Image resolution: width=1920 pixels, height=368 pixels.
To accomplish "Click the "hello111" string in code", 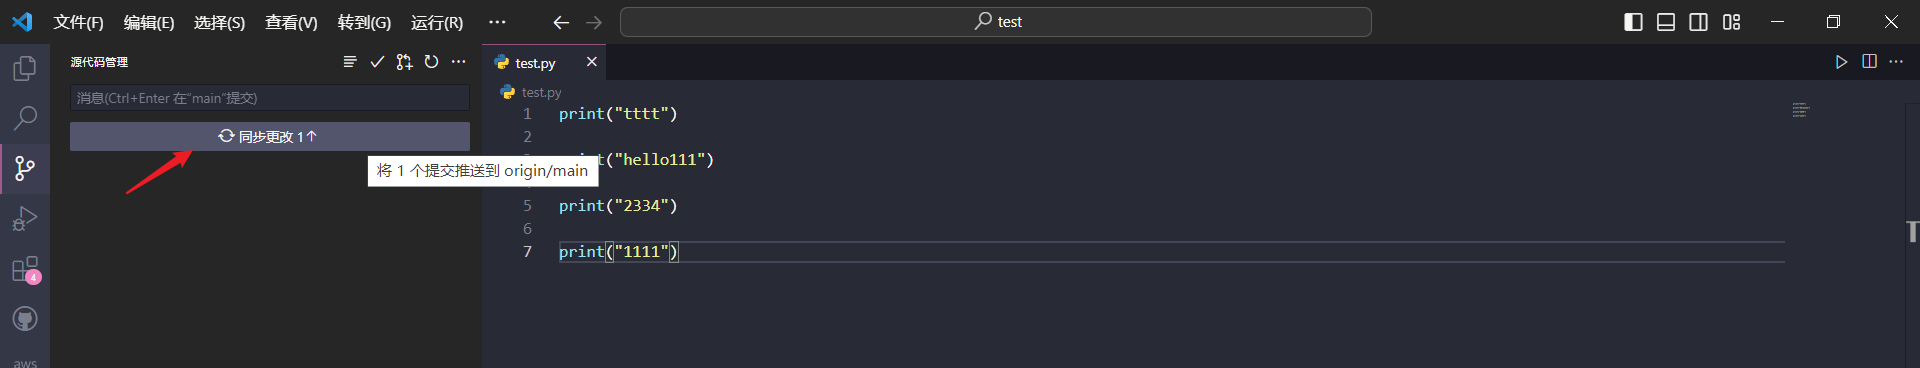I will [x=660, y=160].
